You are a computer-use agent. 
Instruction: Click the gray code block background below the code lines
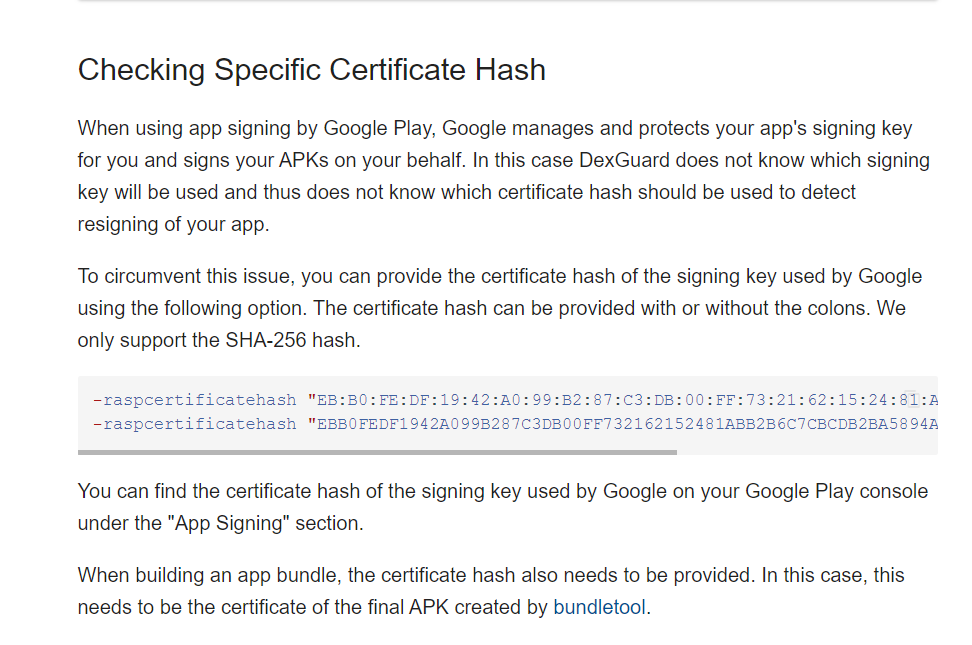pyautogui.click(x=507, y=442)
